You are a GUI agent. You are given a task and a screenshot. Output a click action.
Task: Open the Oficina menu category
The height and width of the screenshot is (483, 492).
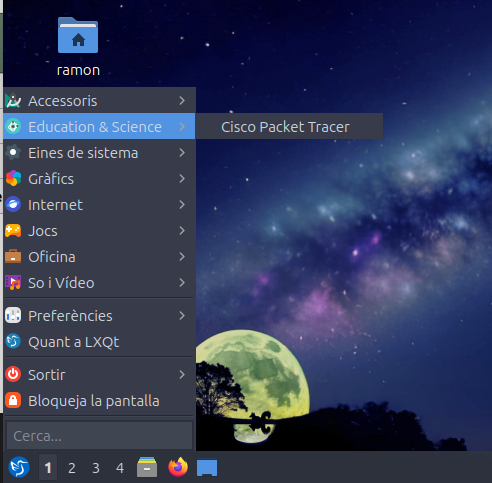99,257
